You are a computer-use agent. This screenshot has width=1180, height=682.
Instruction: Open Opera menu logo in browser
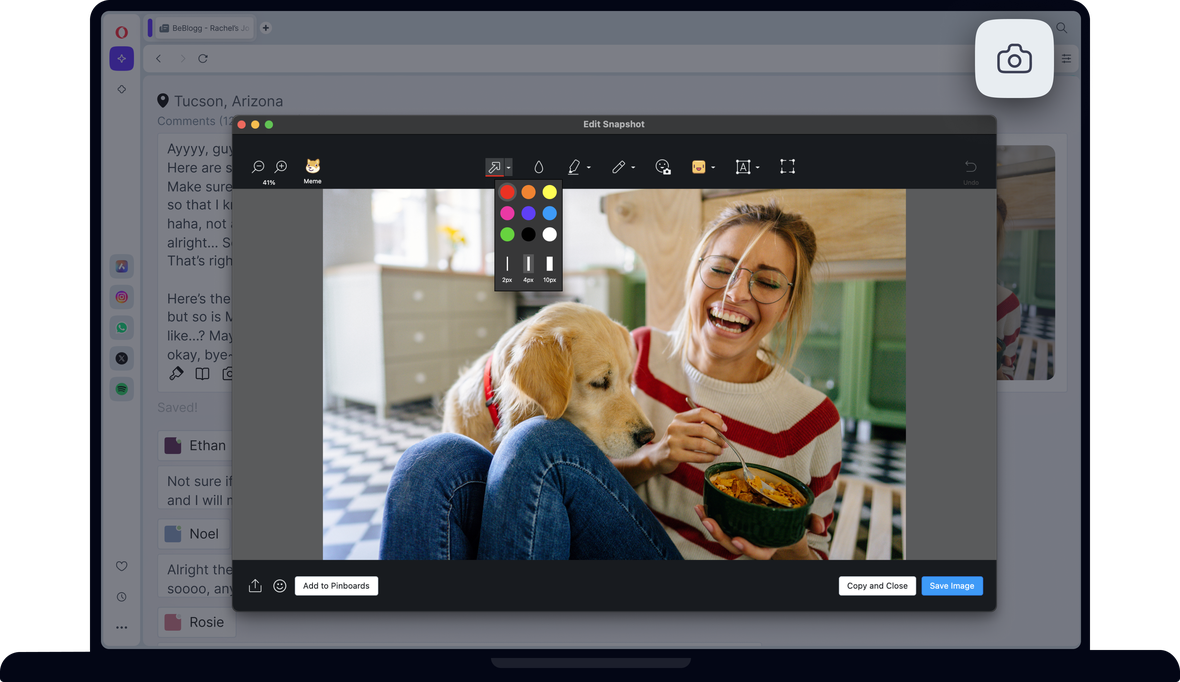click(x=121, y=32)
